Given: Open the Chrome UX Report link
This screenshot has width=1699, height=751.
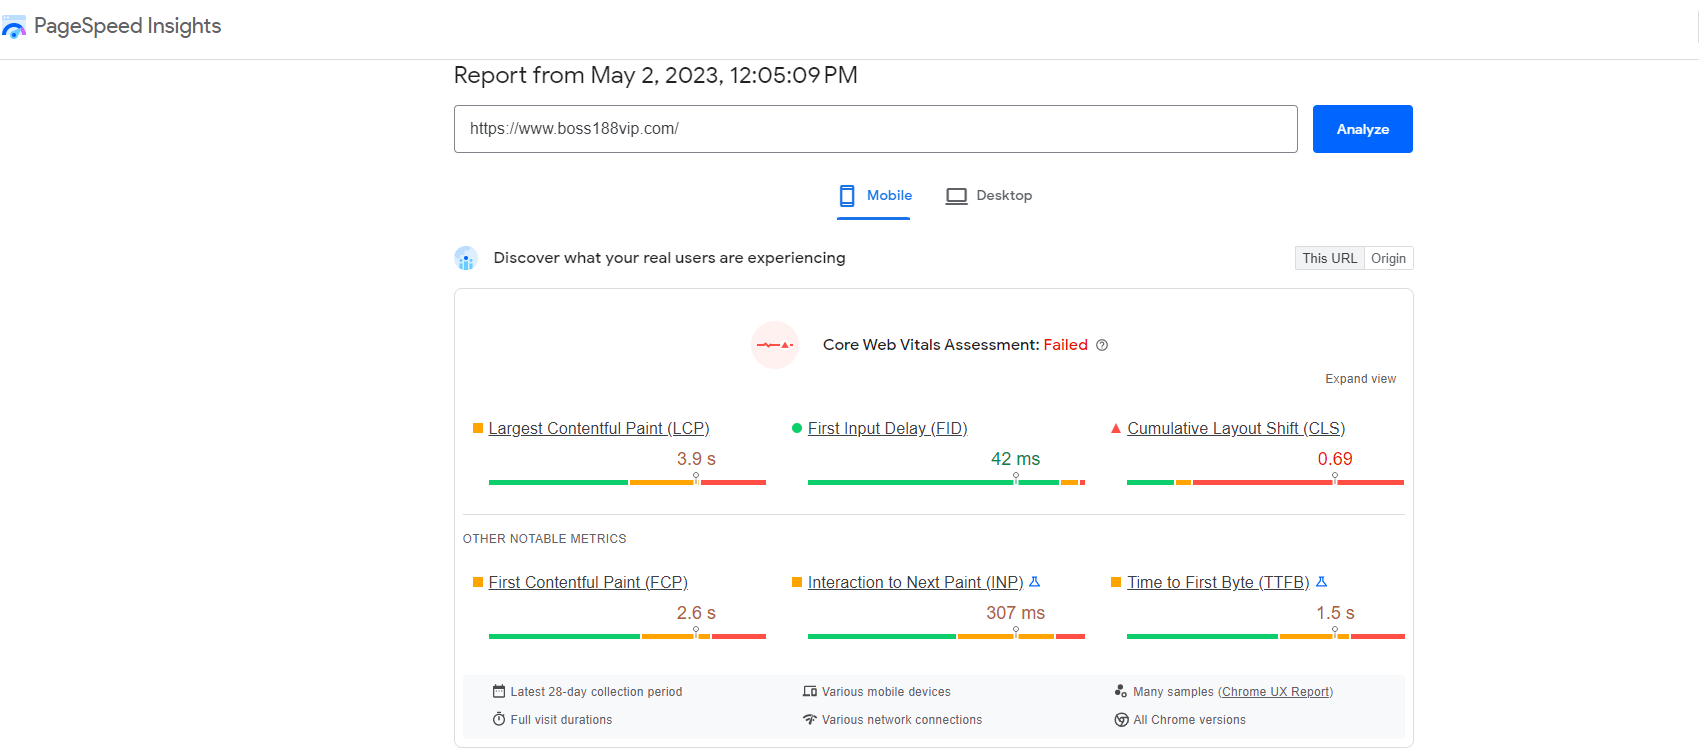Looking at the screenshot, I should [x=1275, y=692].
